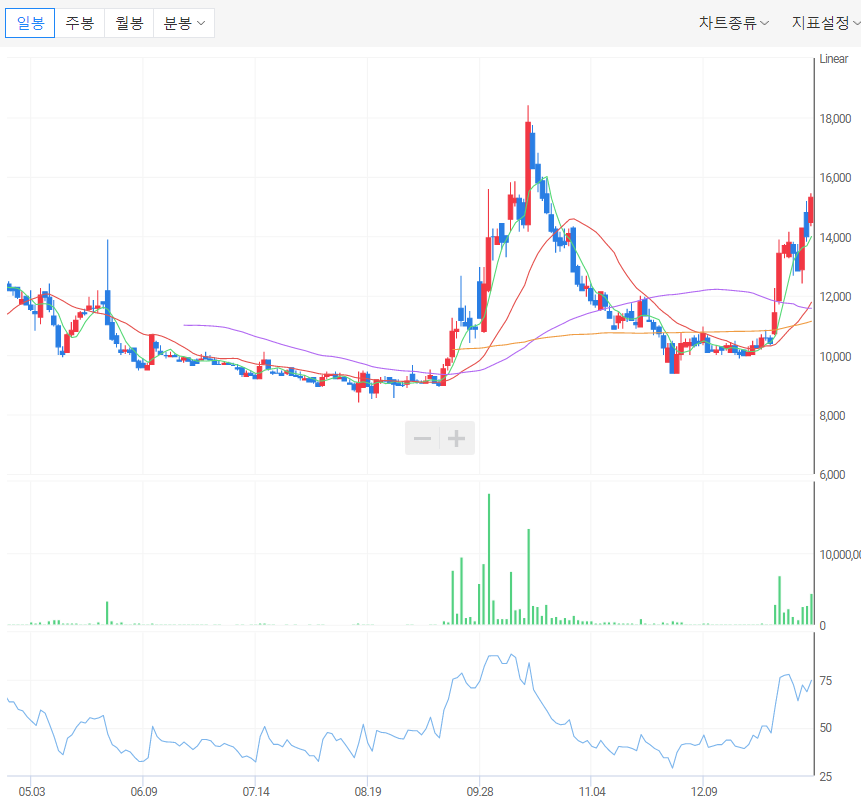Open the 지표설정 indicator settings dropdown
This screenshot has width=861, height=803.
[x=825, y=23]
